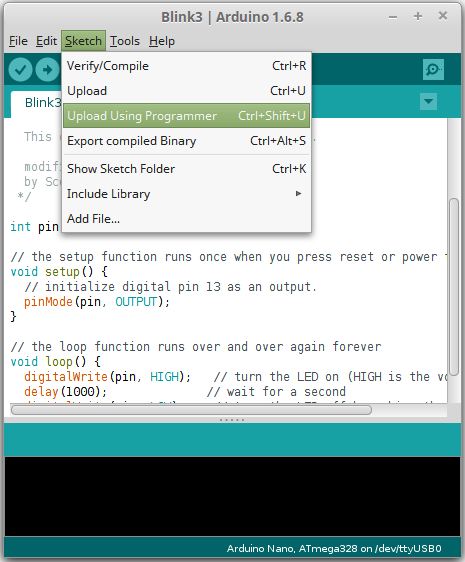Click the vertical editor scrollbar thumb

[454, 287]
